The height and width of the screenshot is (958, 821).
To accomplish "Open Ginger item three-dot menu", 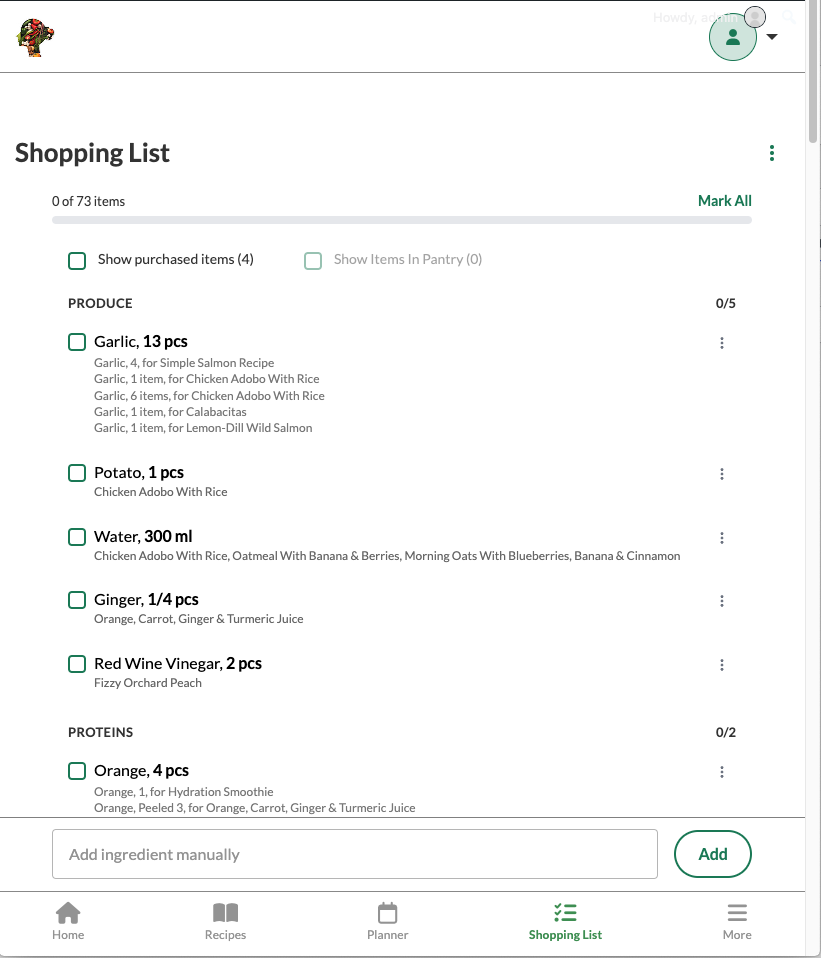I will pos(721,601).
